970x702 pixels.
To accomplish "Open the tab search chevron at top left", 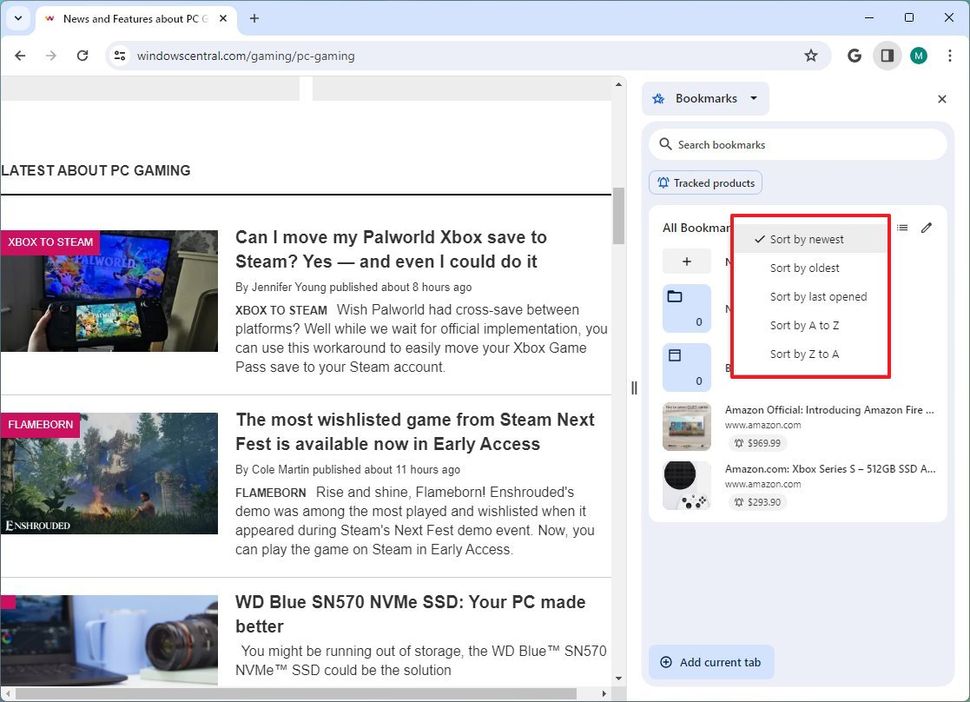I will tap(17, 18).
